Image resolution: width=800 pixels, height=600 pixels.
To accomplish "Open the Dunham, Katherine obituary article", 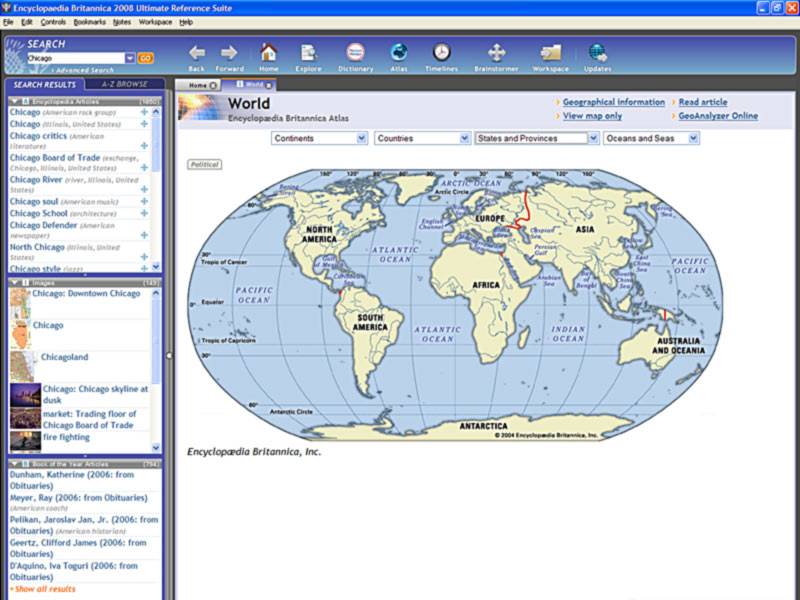I will (72, 480).
